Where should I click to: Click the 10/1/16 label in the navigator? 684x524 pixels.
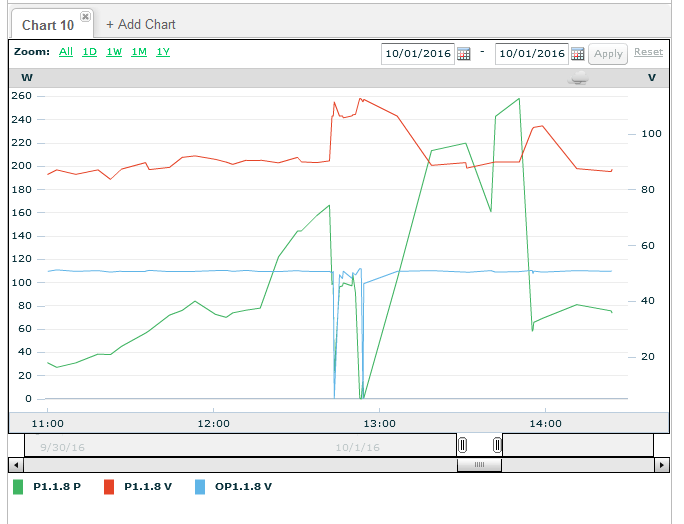357,447
